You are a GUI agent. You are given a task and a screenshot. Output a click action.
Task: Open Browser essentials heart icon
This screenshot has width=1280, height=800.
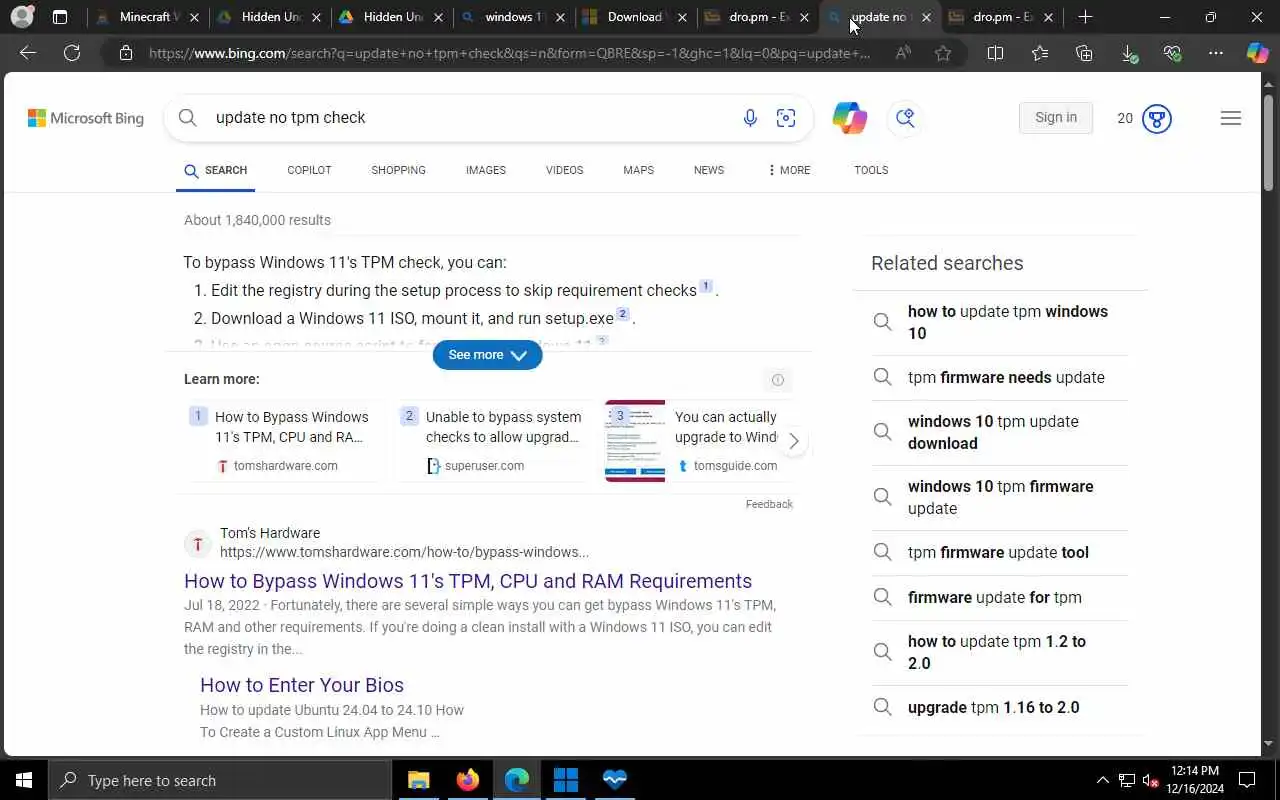(1172, 53)
